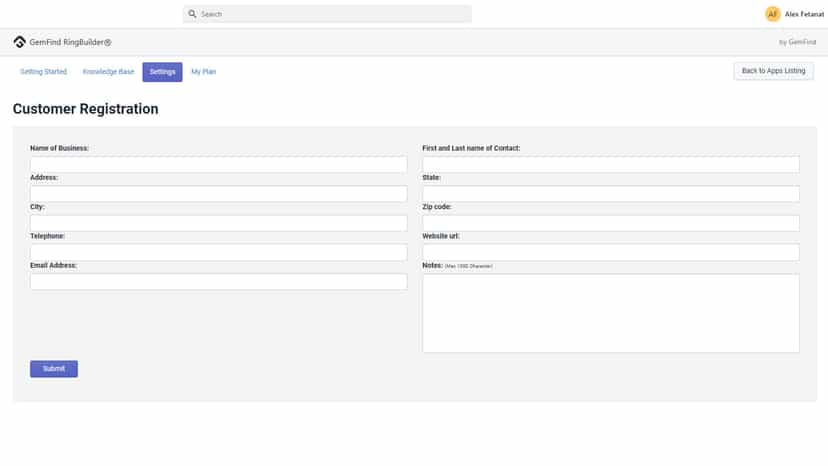Viewport: 828px width, 466px height.
Task: Select the City input field
Action: [219, 223]
